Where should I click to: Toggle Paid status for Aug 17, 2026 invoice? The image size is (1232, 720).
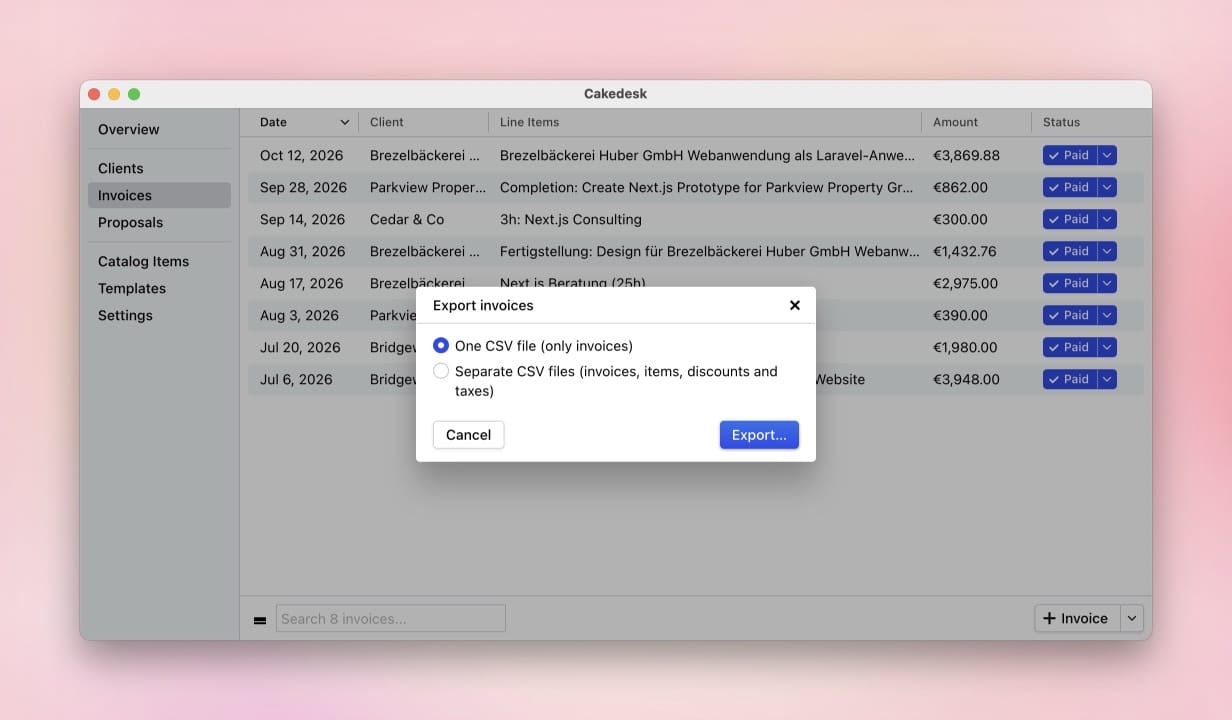(x=1069, y=283)
